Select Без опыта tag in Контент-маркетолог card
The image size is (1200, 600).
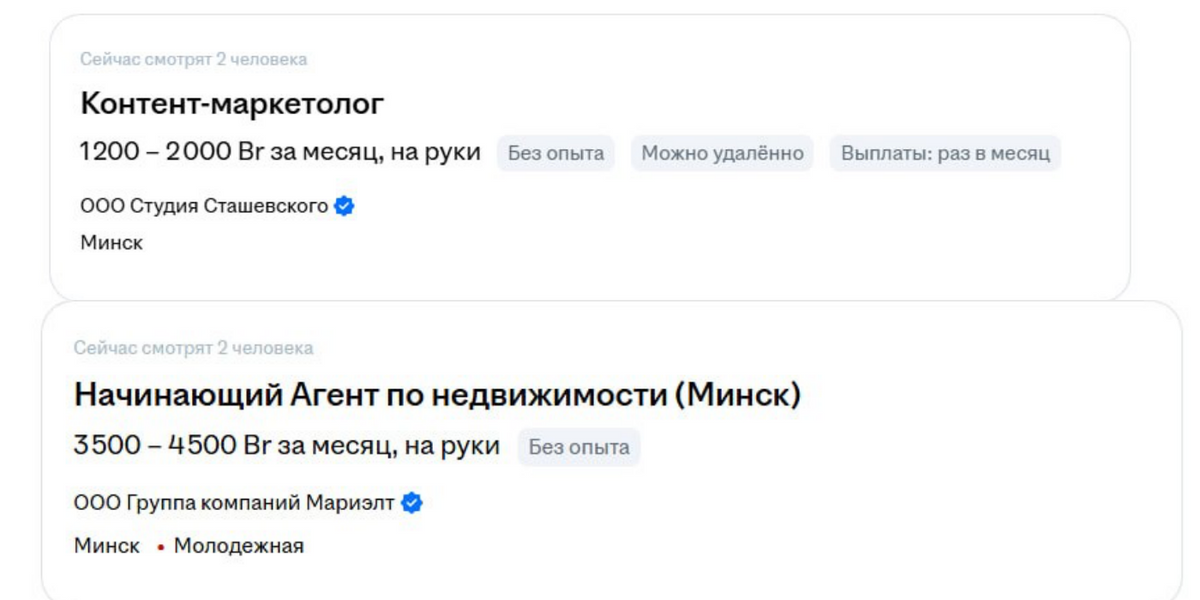(x=555, y=154)
